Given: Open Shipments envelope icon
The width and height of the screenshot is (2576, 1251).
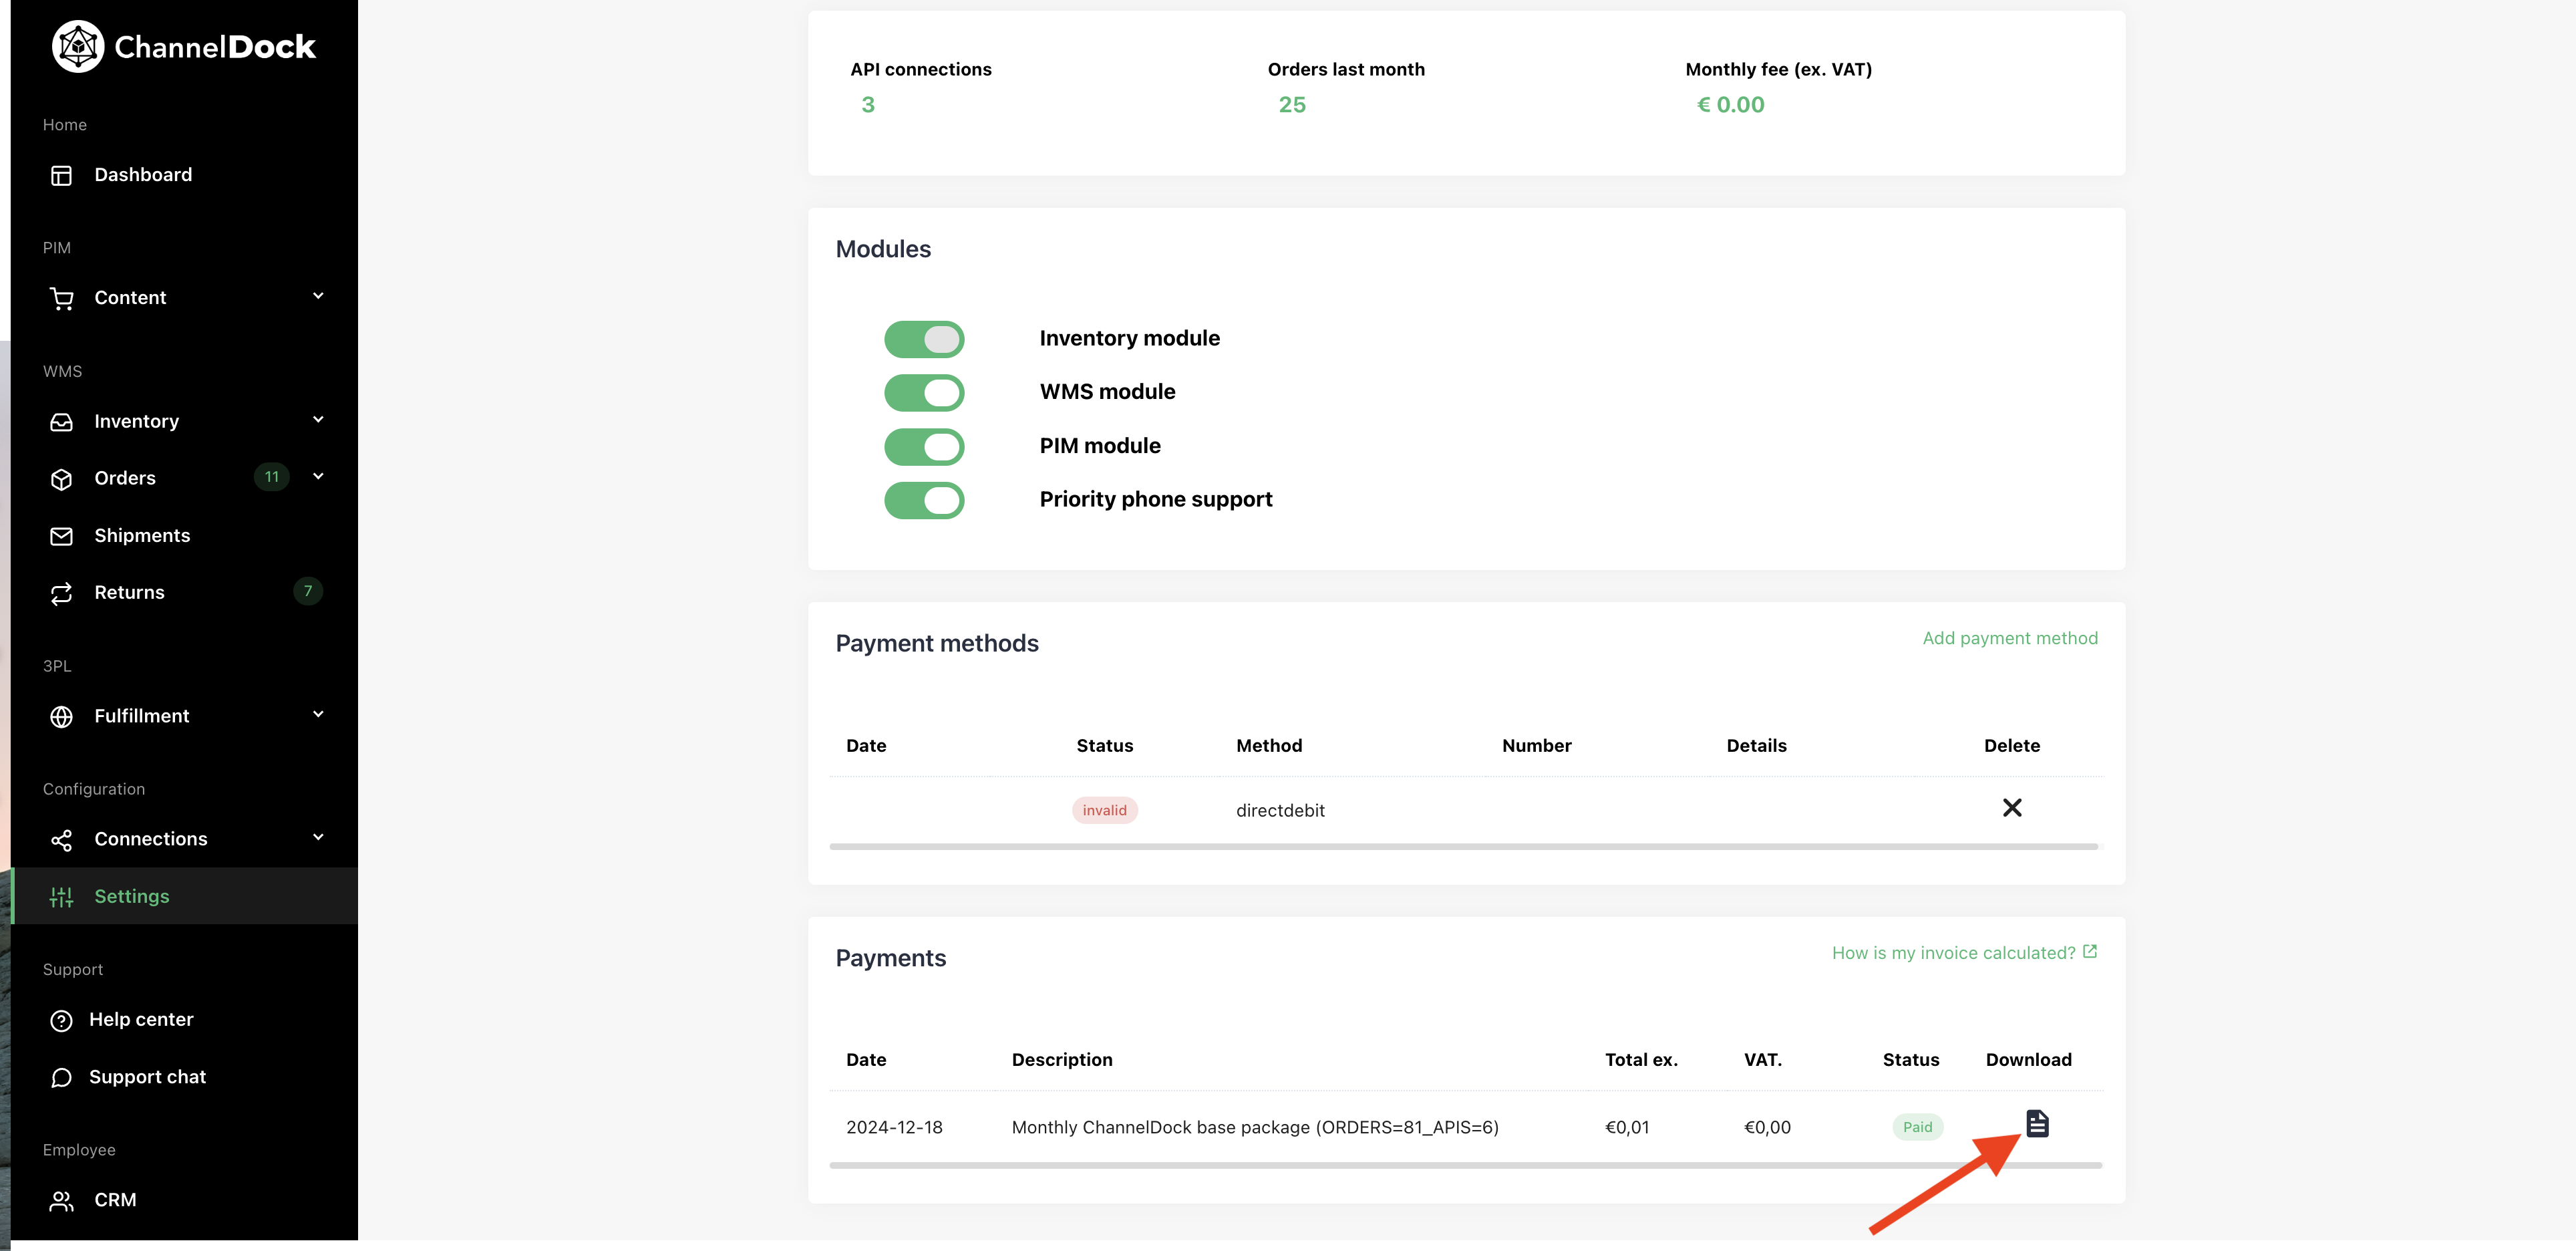Looking at the screenshot, I should pyautogui.click(x=61, y=536).
